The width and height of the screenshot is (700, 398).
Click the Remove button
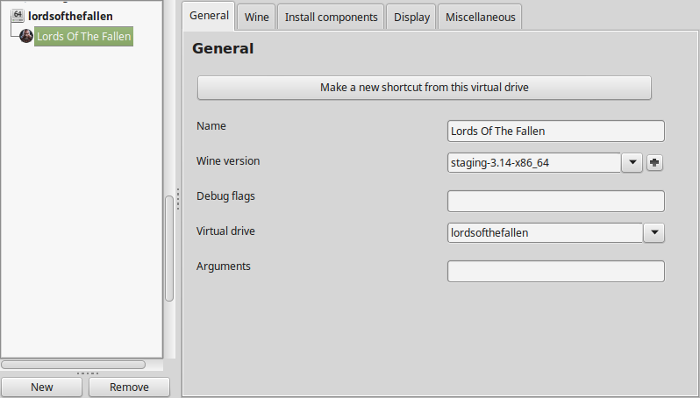pyautogui.click(x=129, y=387)
